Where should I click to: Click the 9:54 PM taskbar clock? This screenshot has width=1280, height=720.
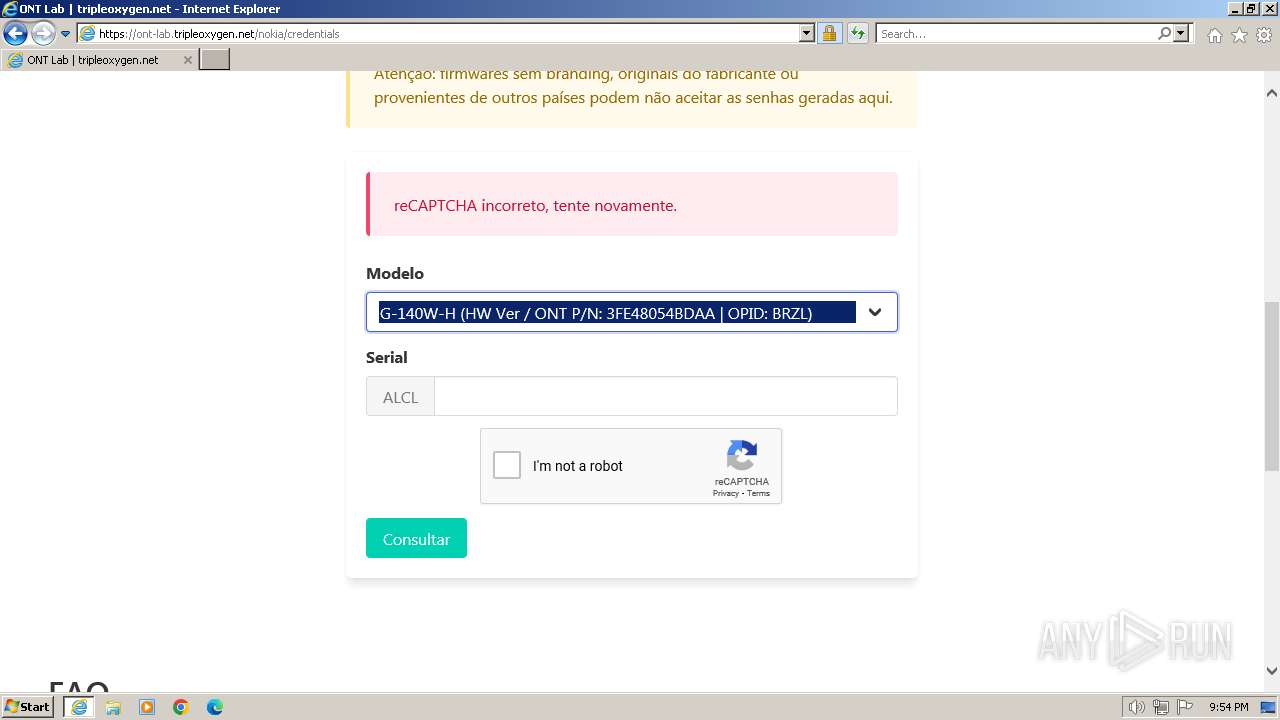[x=1228, y=707]
